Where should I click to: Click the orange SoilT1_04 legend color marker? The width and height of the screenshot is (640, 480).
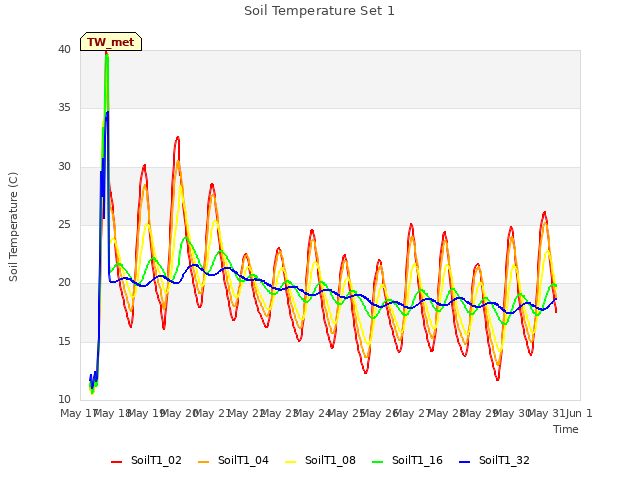(203, 462)
